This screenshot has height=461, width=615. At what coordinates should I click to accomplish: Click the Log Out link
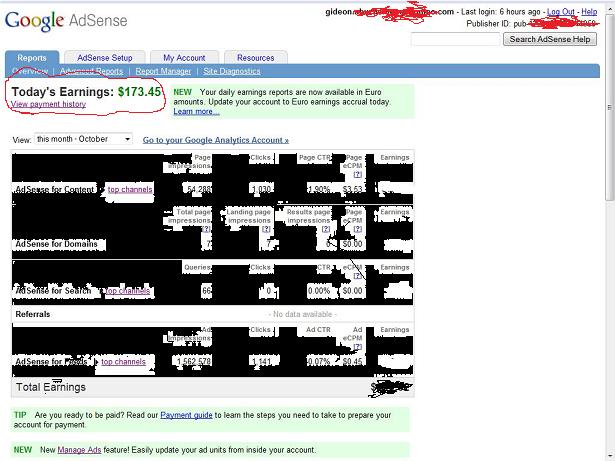click(560, 12)
